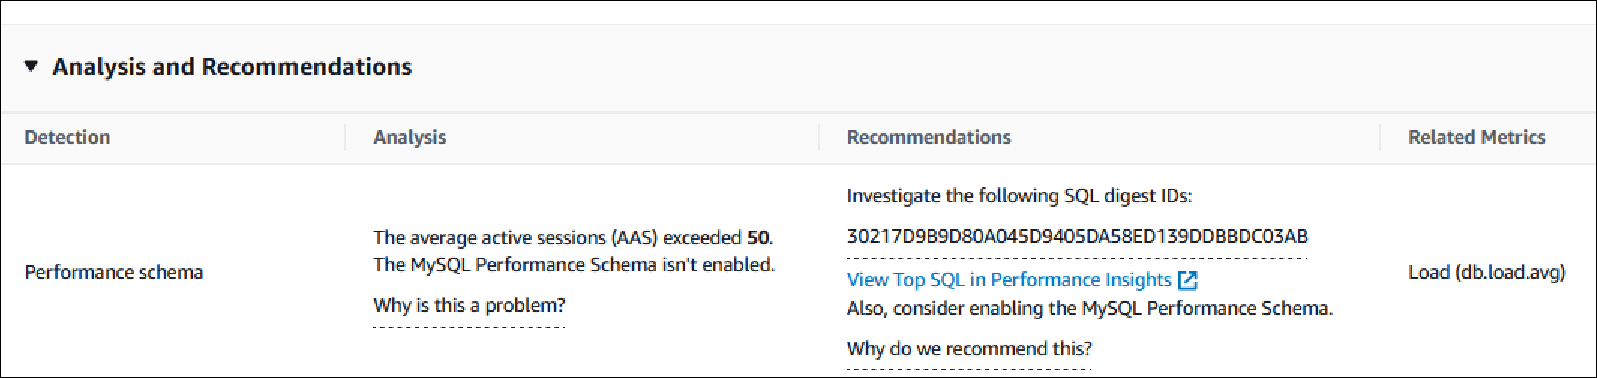The width and height of the screenshot is (1597, 378).
Task: Open external link icon beside Performance Insights
Action: [1187, 280]
